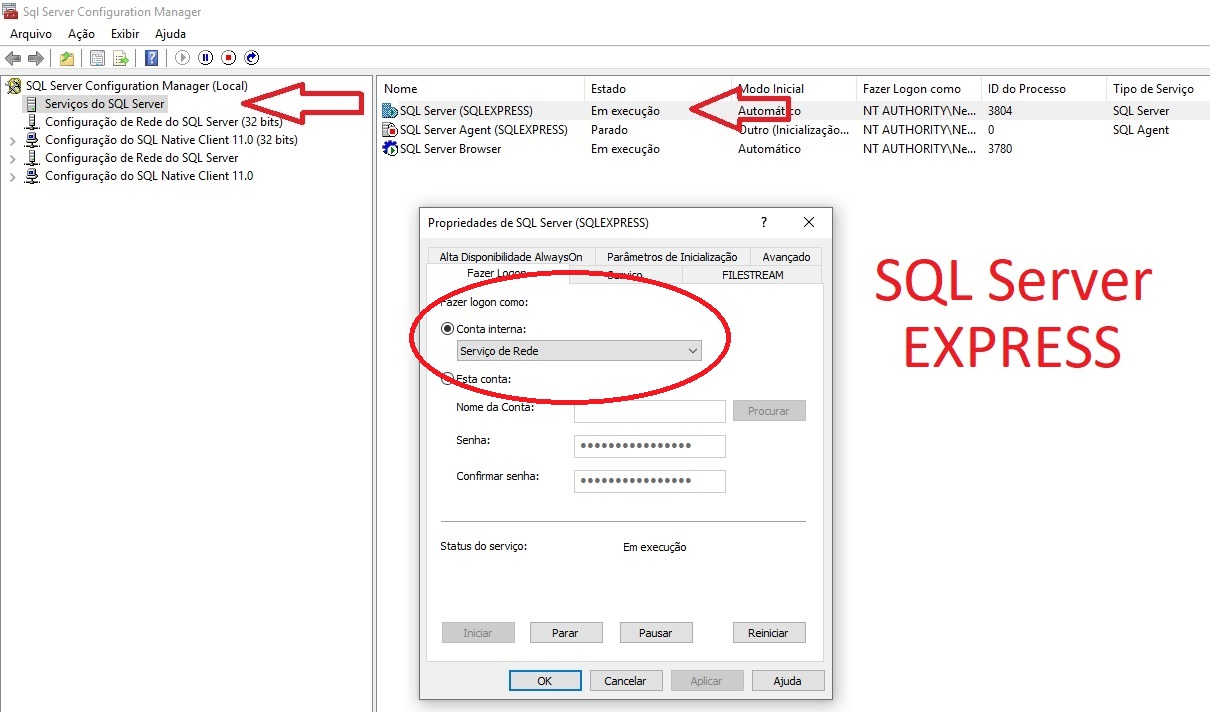Click the SQL Native Client 11.0 (32 bits) icon
Viewport: 1210px width, 712px height.
(x=32, y=140)
